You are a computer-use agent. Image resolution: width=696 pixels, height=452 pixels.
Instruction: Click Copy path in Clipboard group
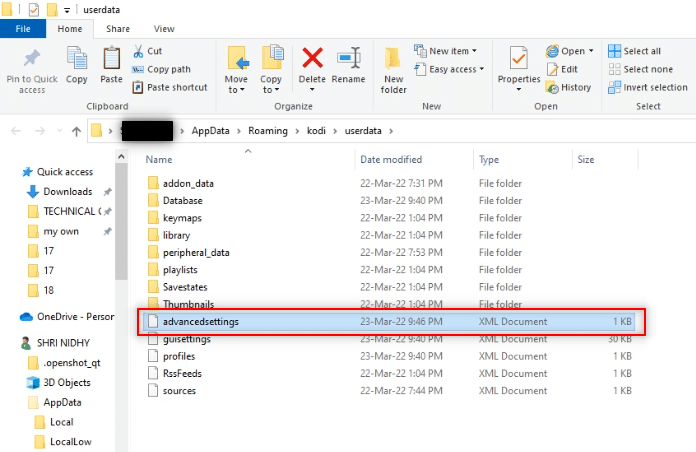162,69
